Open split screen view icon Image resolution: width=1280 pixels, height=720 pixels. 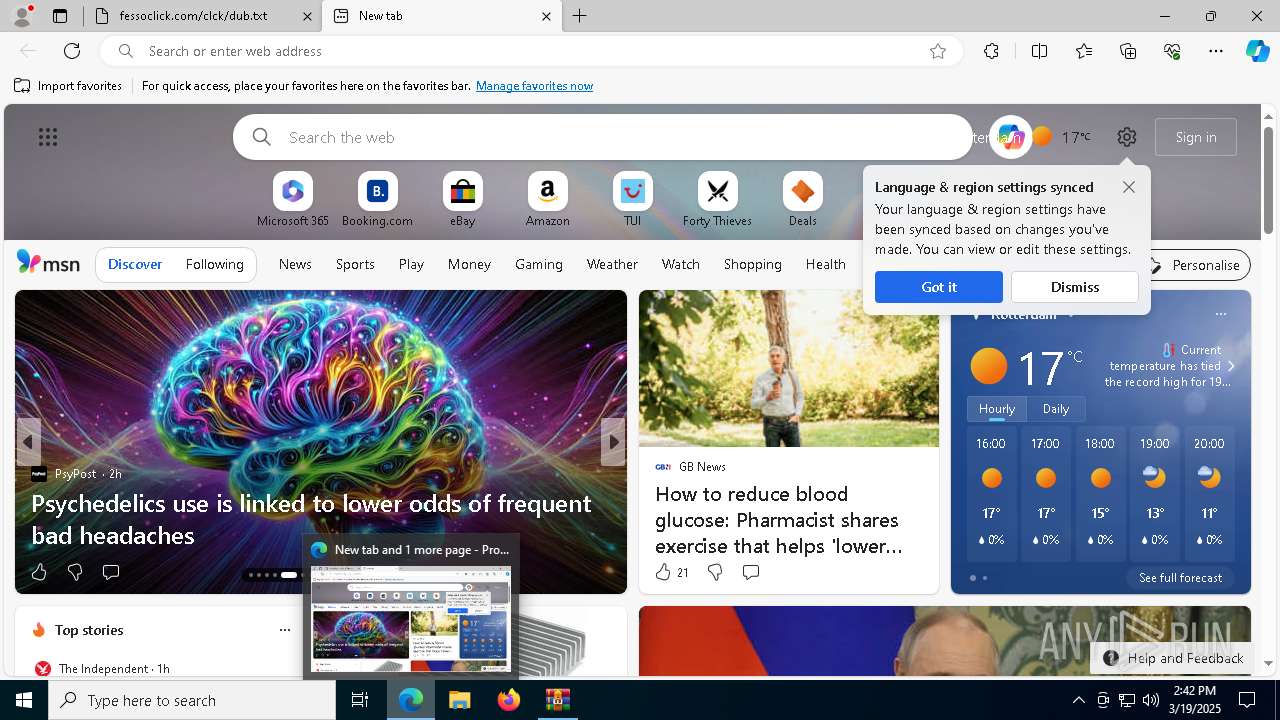pyautogui.click(x=1039, y=51)
